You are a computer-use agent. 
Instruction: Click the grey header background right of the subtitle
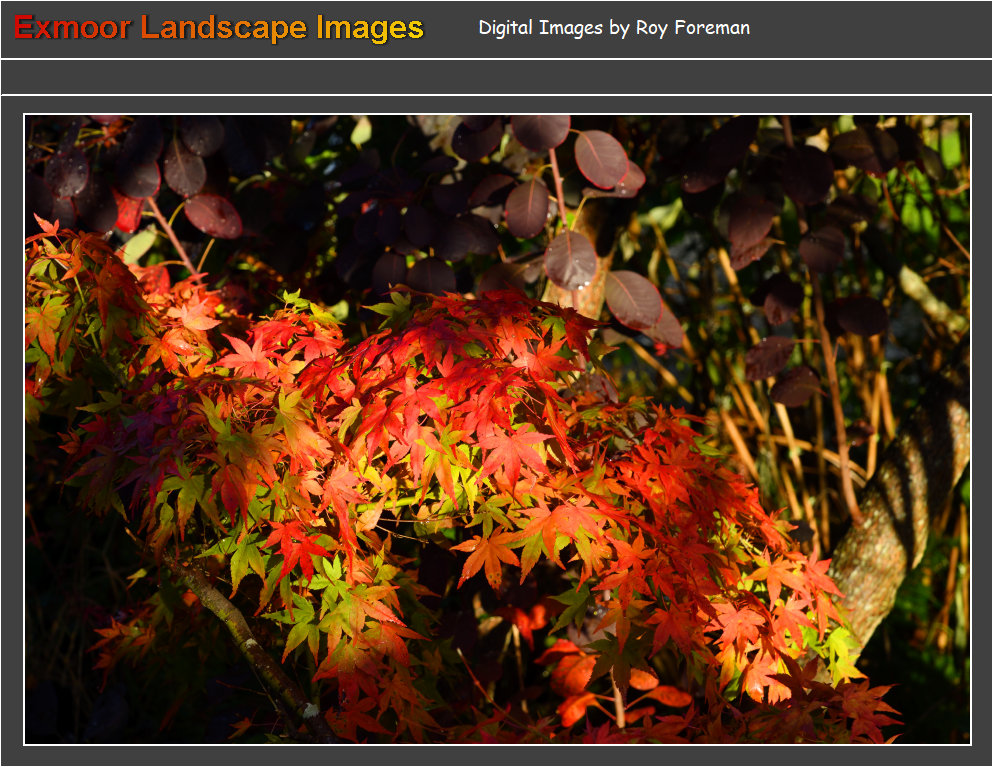pos(870,28)
